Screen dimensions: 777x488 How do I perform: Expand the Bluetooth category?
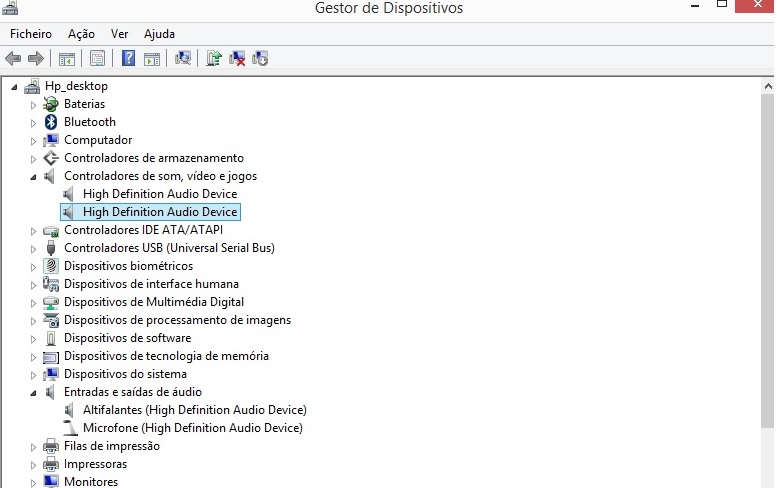tap(33, 123)
